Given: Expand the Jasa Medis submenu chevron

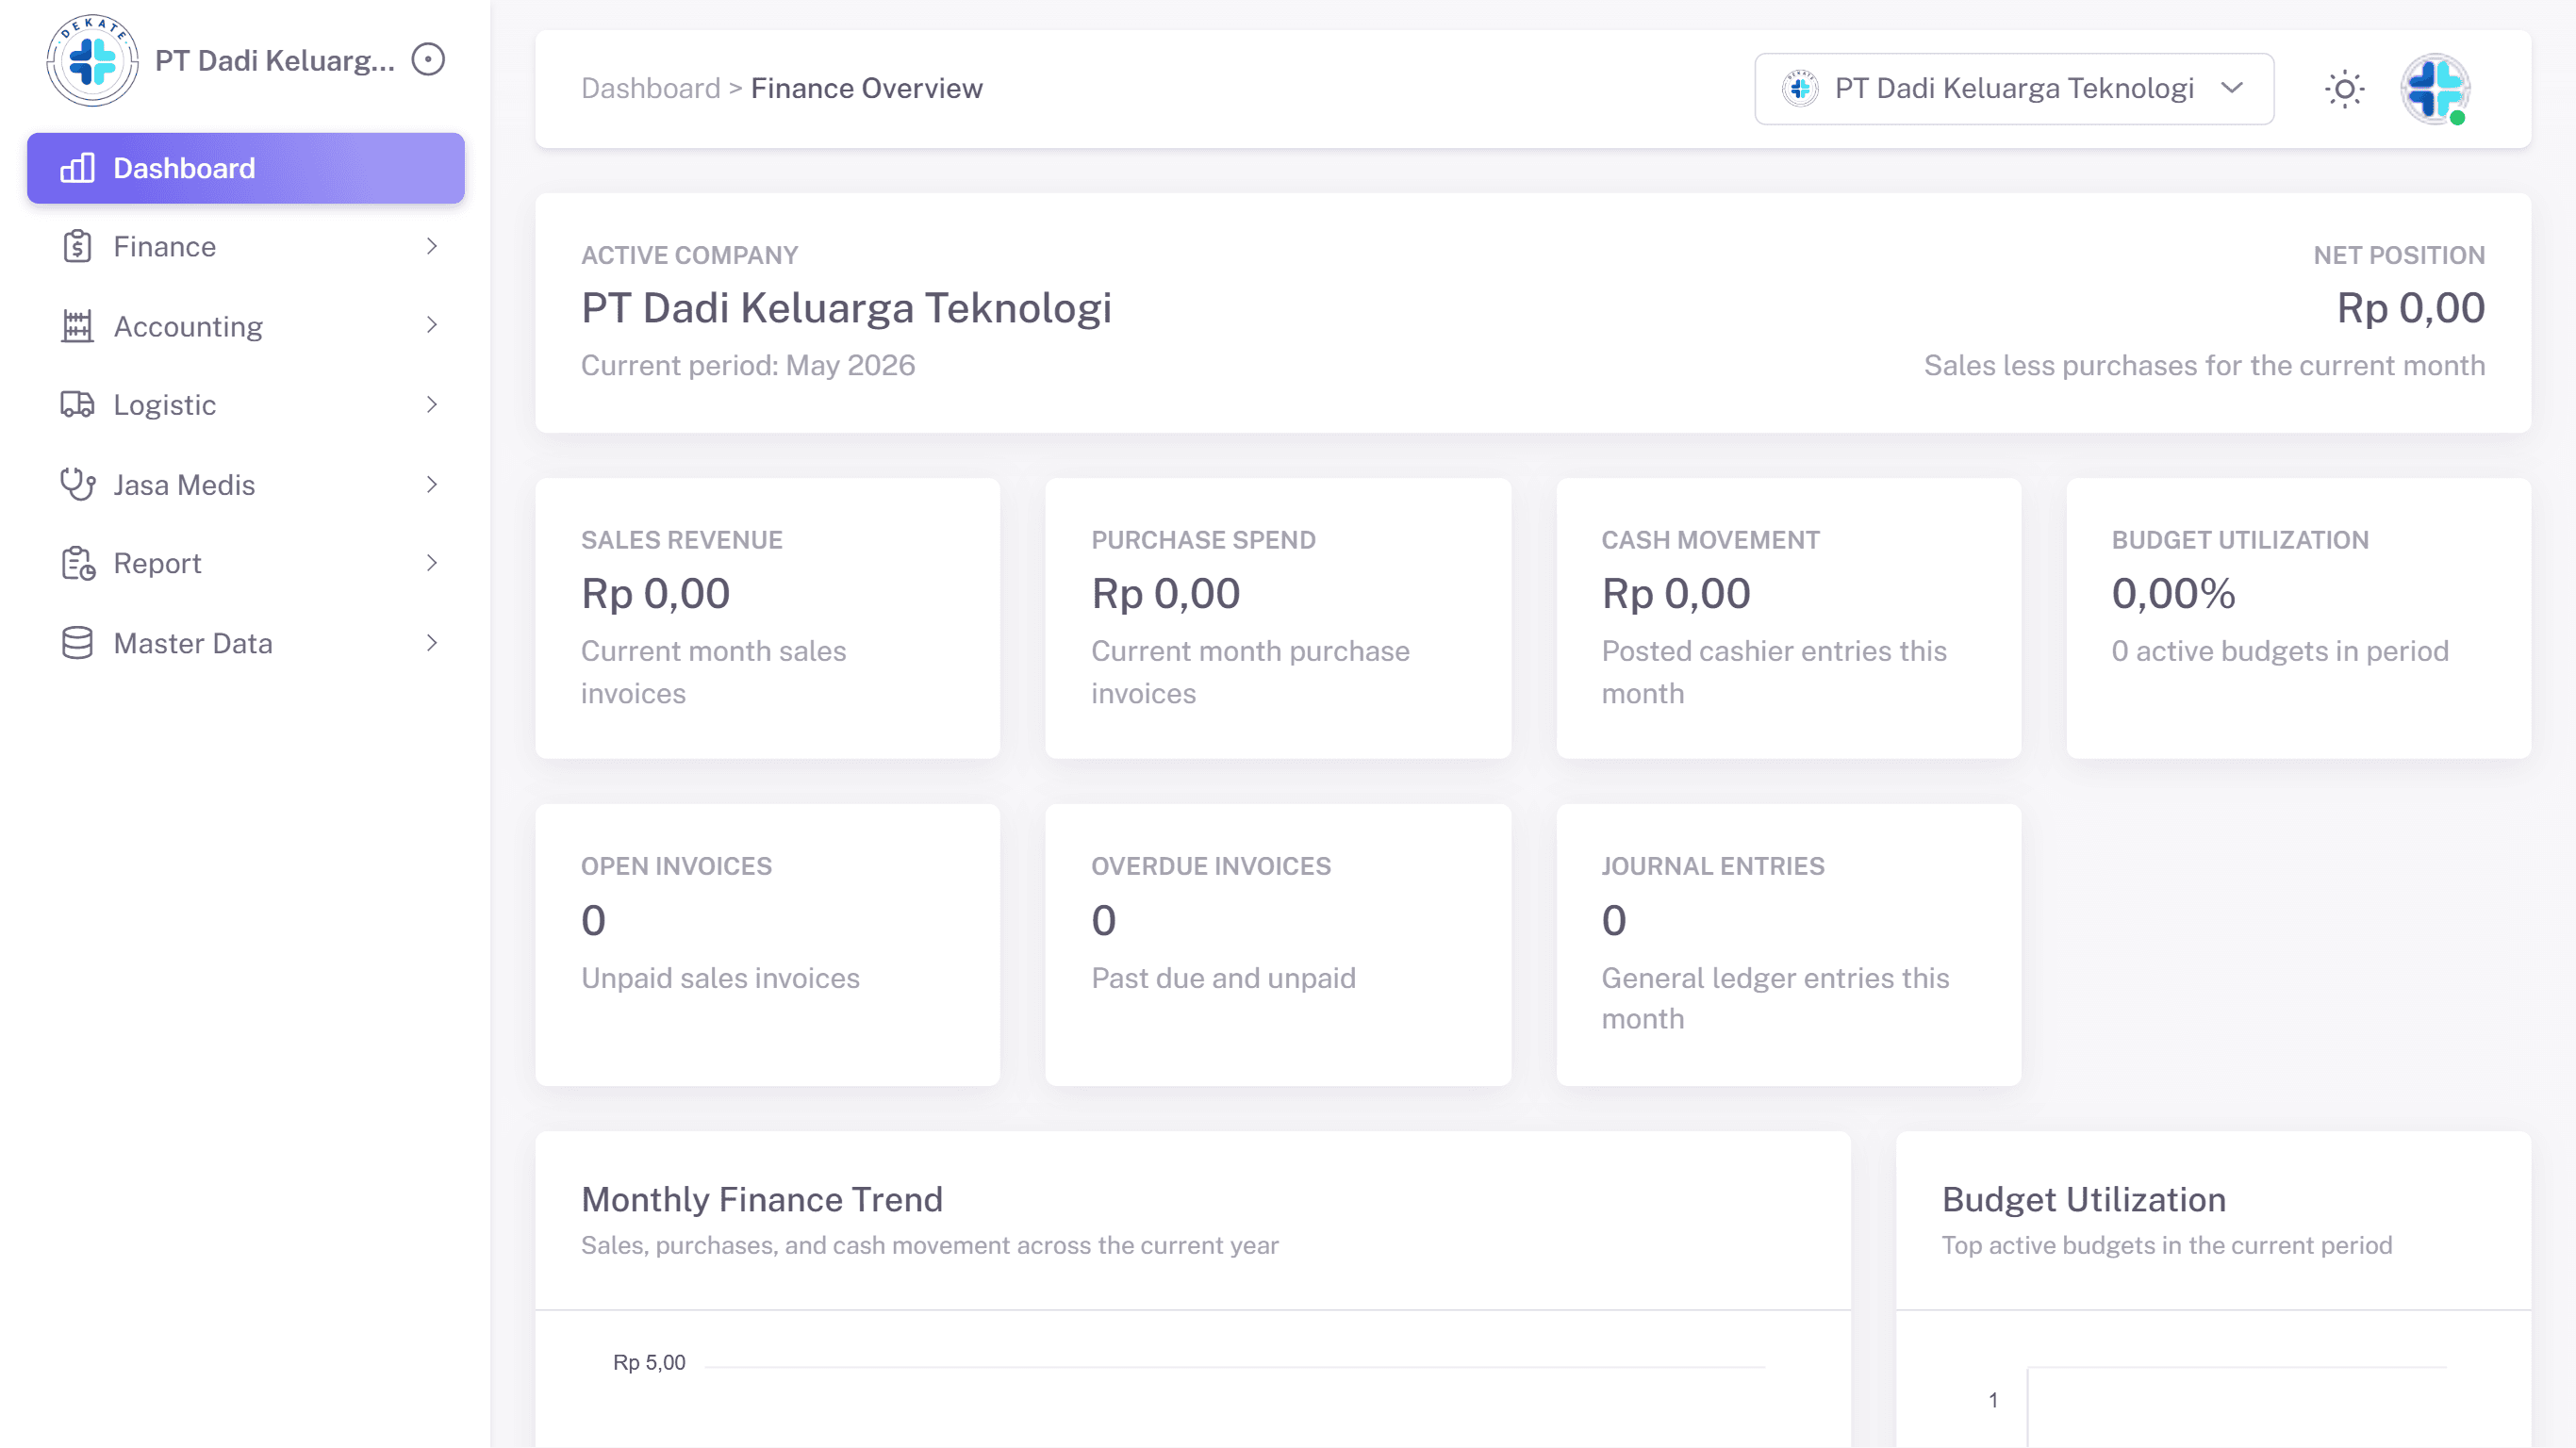Looking at the screenshot, I should pos(432,484).
